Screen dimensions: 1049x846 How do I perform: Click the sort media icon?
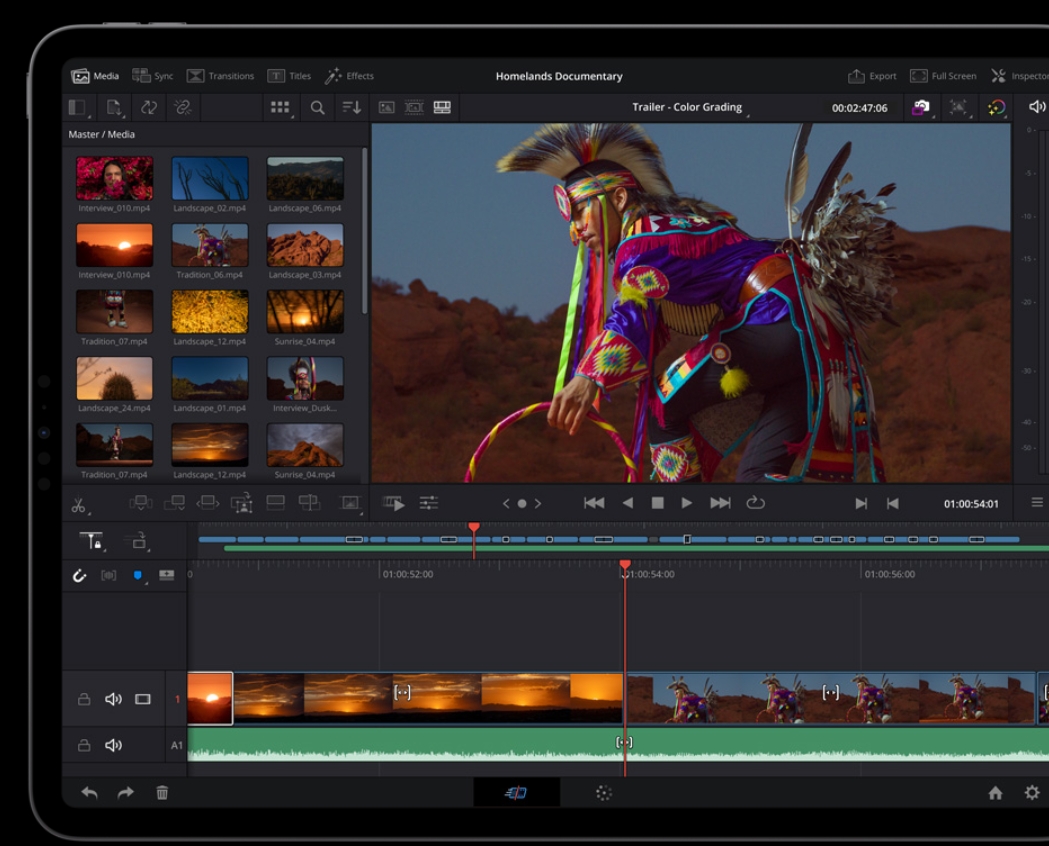tap(352, 108)
